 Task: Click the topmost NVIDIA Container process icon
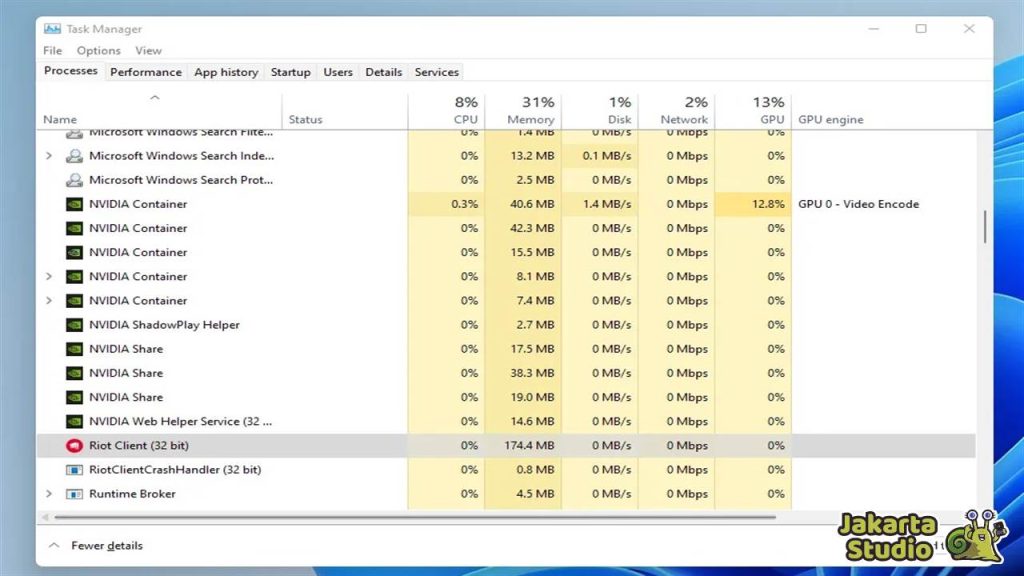tap(74, 204)
